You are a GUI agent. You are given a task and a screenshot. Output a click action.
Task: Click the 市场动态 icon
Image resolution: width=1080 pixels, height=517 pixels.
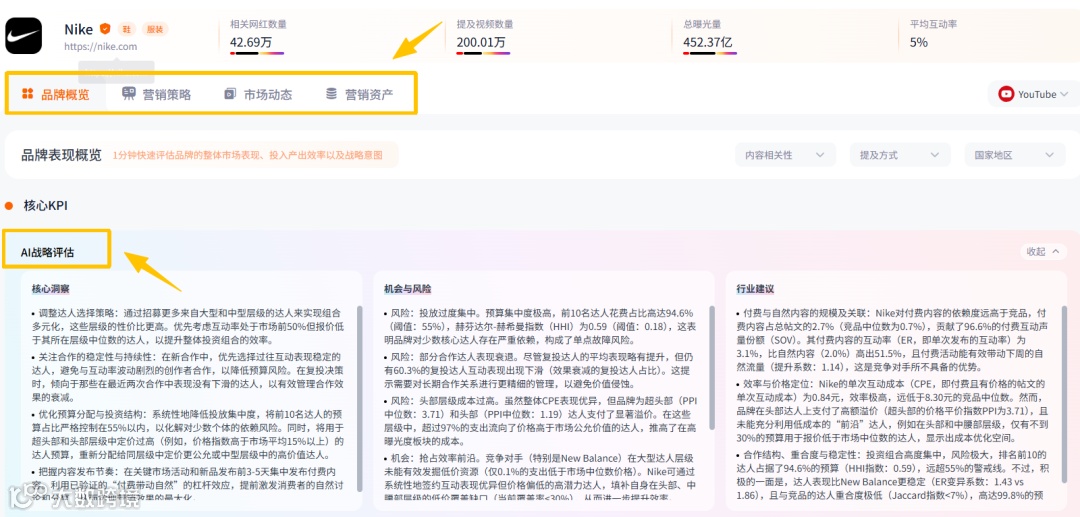(x=230, y=94)
